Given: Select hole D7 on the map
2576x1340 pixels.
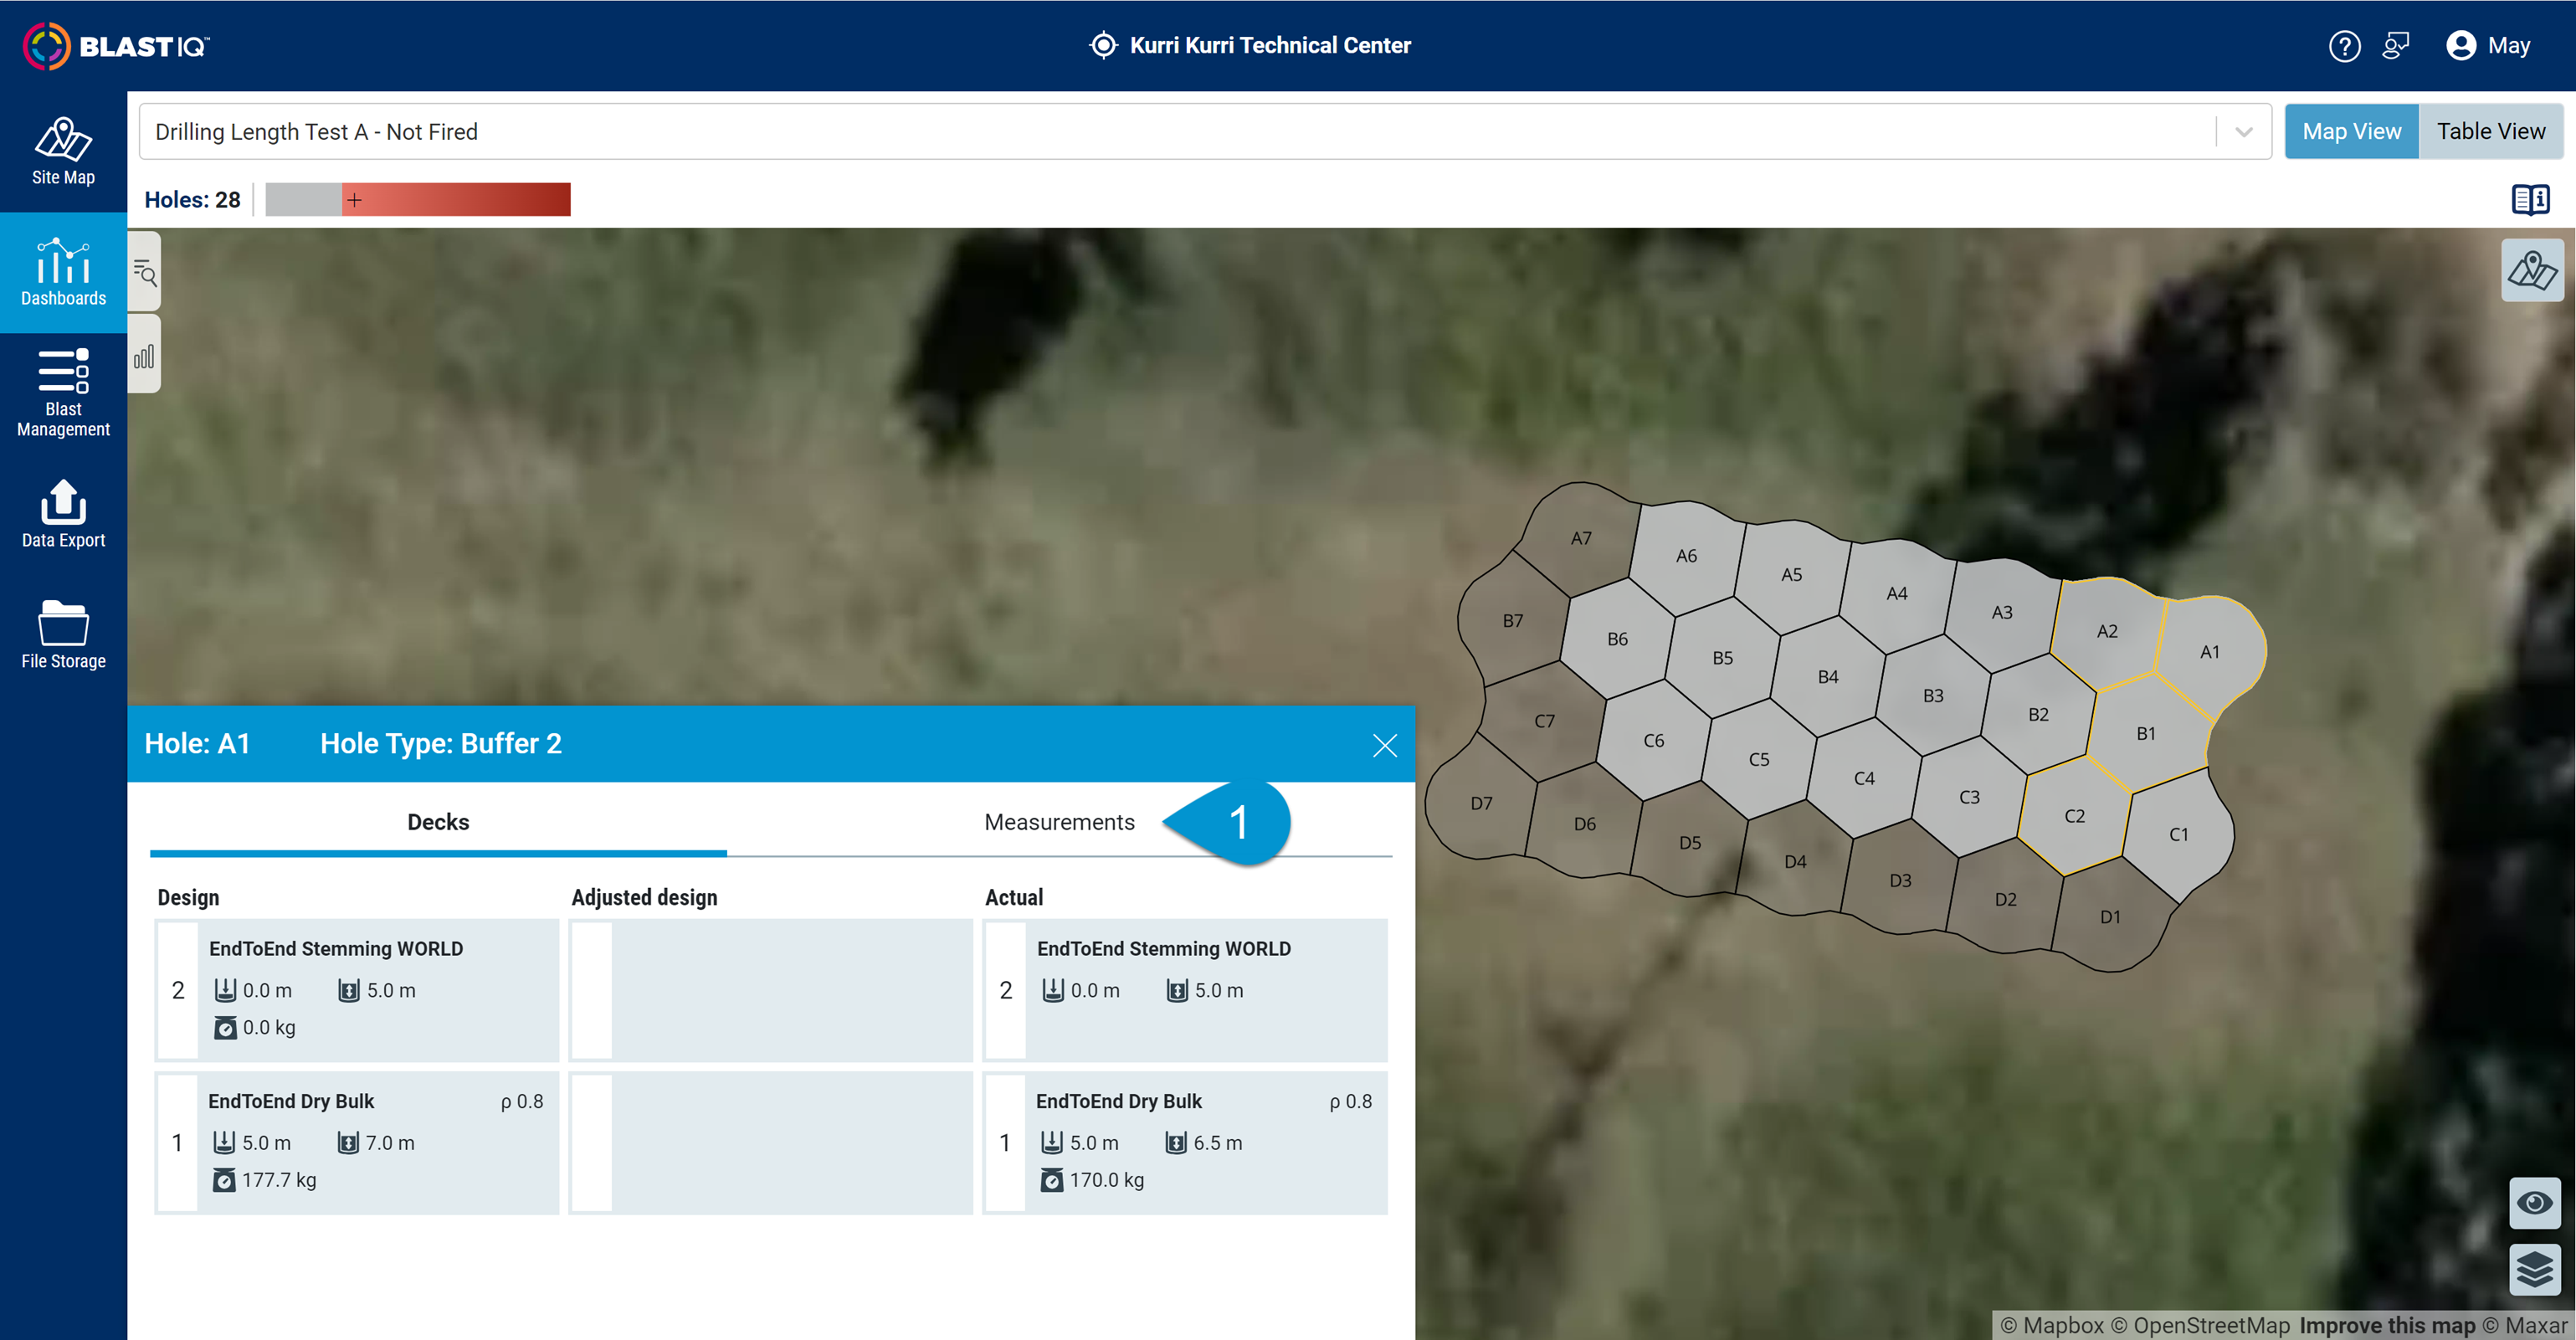Looking at the screenshot, I should pos(1482,804).
